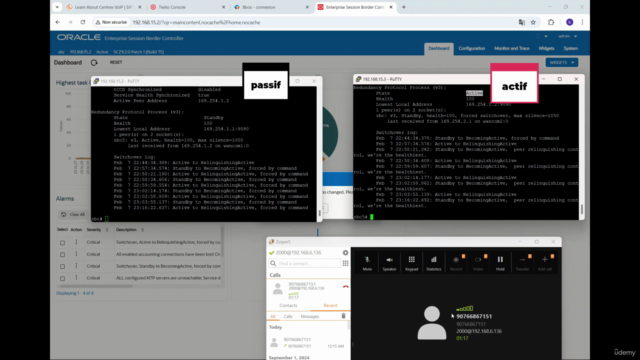Select the All filter in Zoiper history
This screenshot has width=640, height=360.
pos(273,316)
